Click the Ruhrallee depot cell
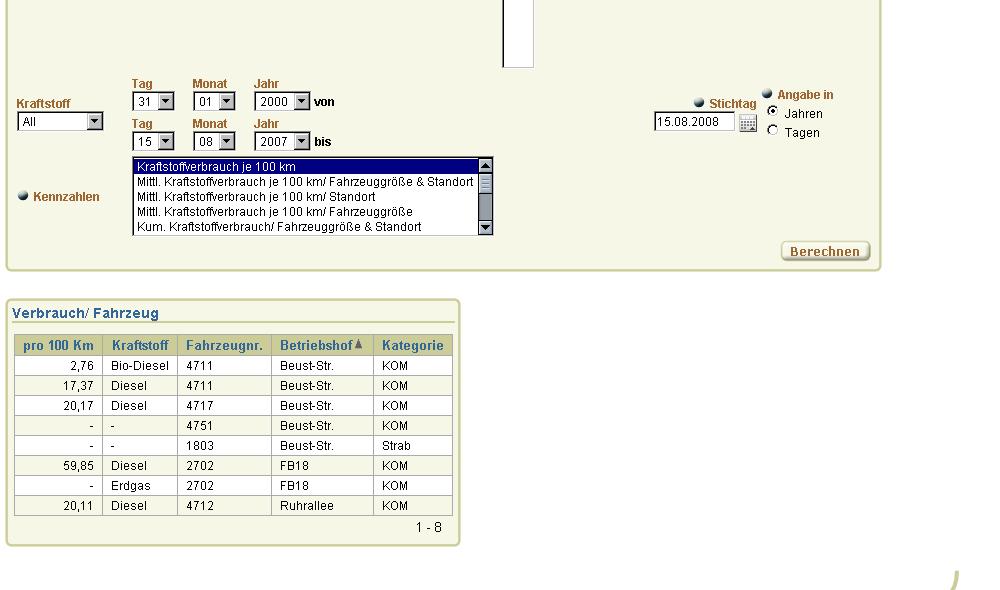 [x=323, y=506]
